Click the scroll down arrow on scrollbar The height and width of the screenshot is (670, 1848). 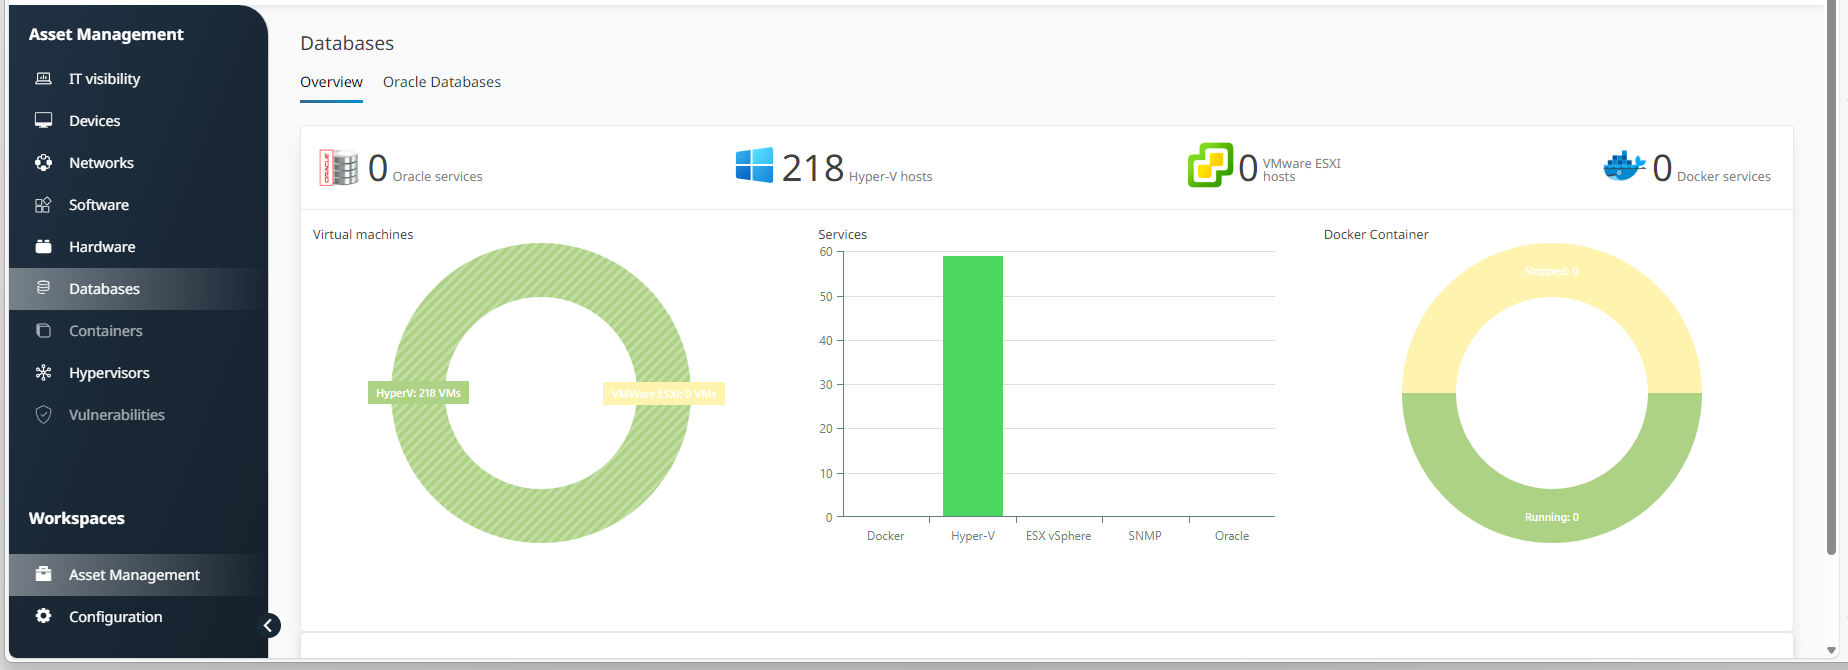point(1831,651)
